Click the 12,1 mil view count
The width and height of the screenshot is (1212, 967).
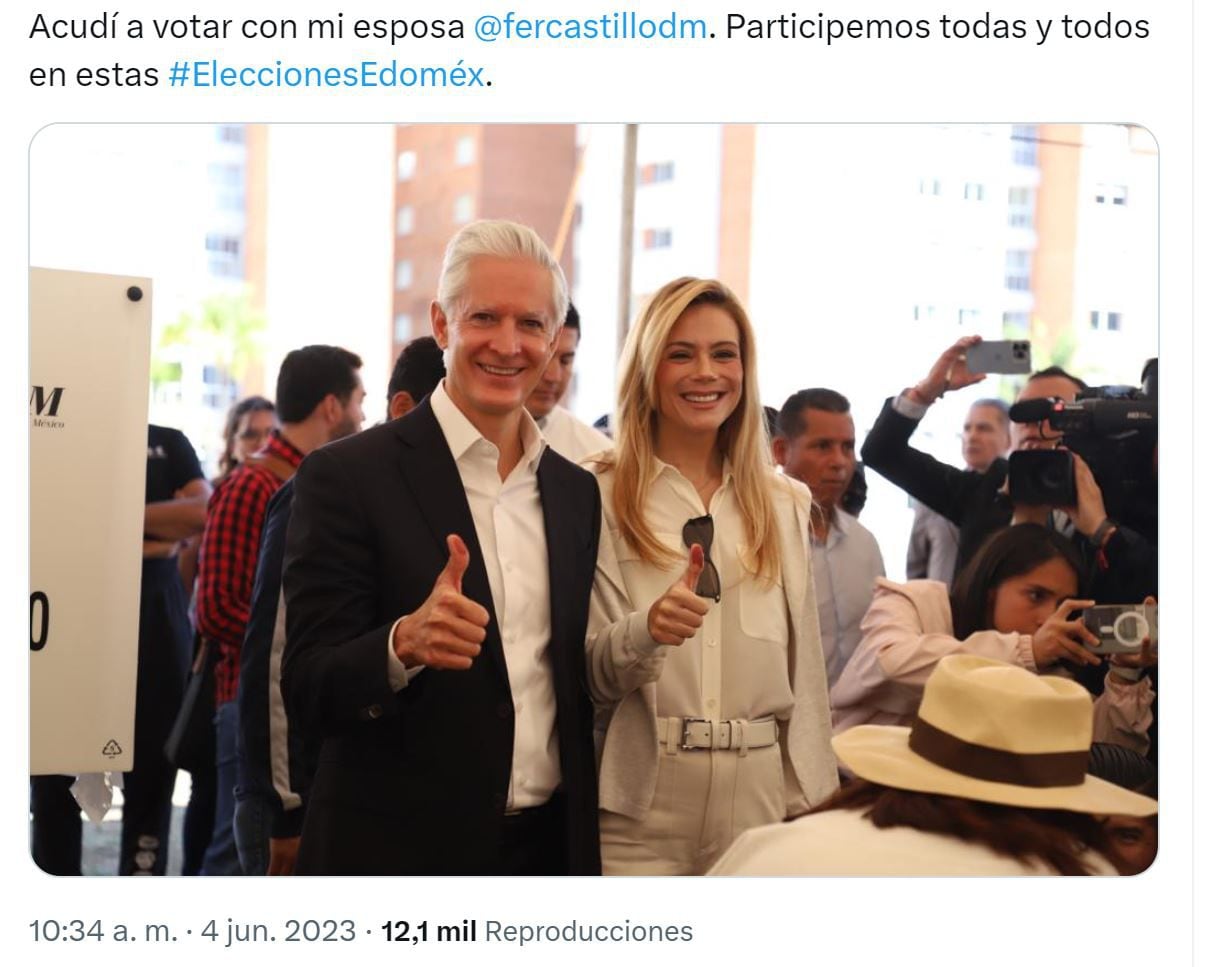pyautogui.click(x=428, y=931)
